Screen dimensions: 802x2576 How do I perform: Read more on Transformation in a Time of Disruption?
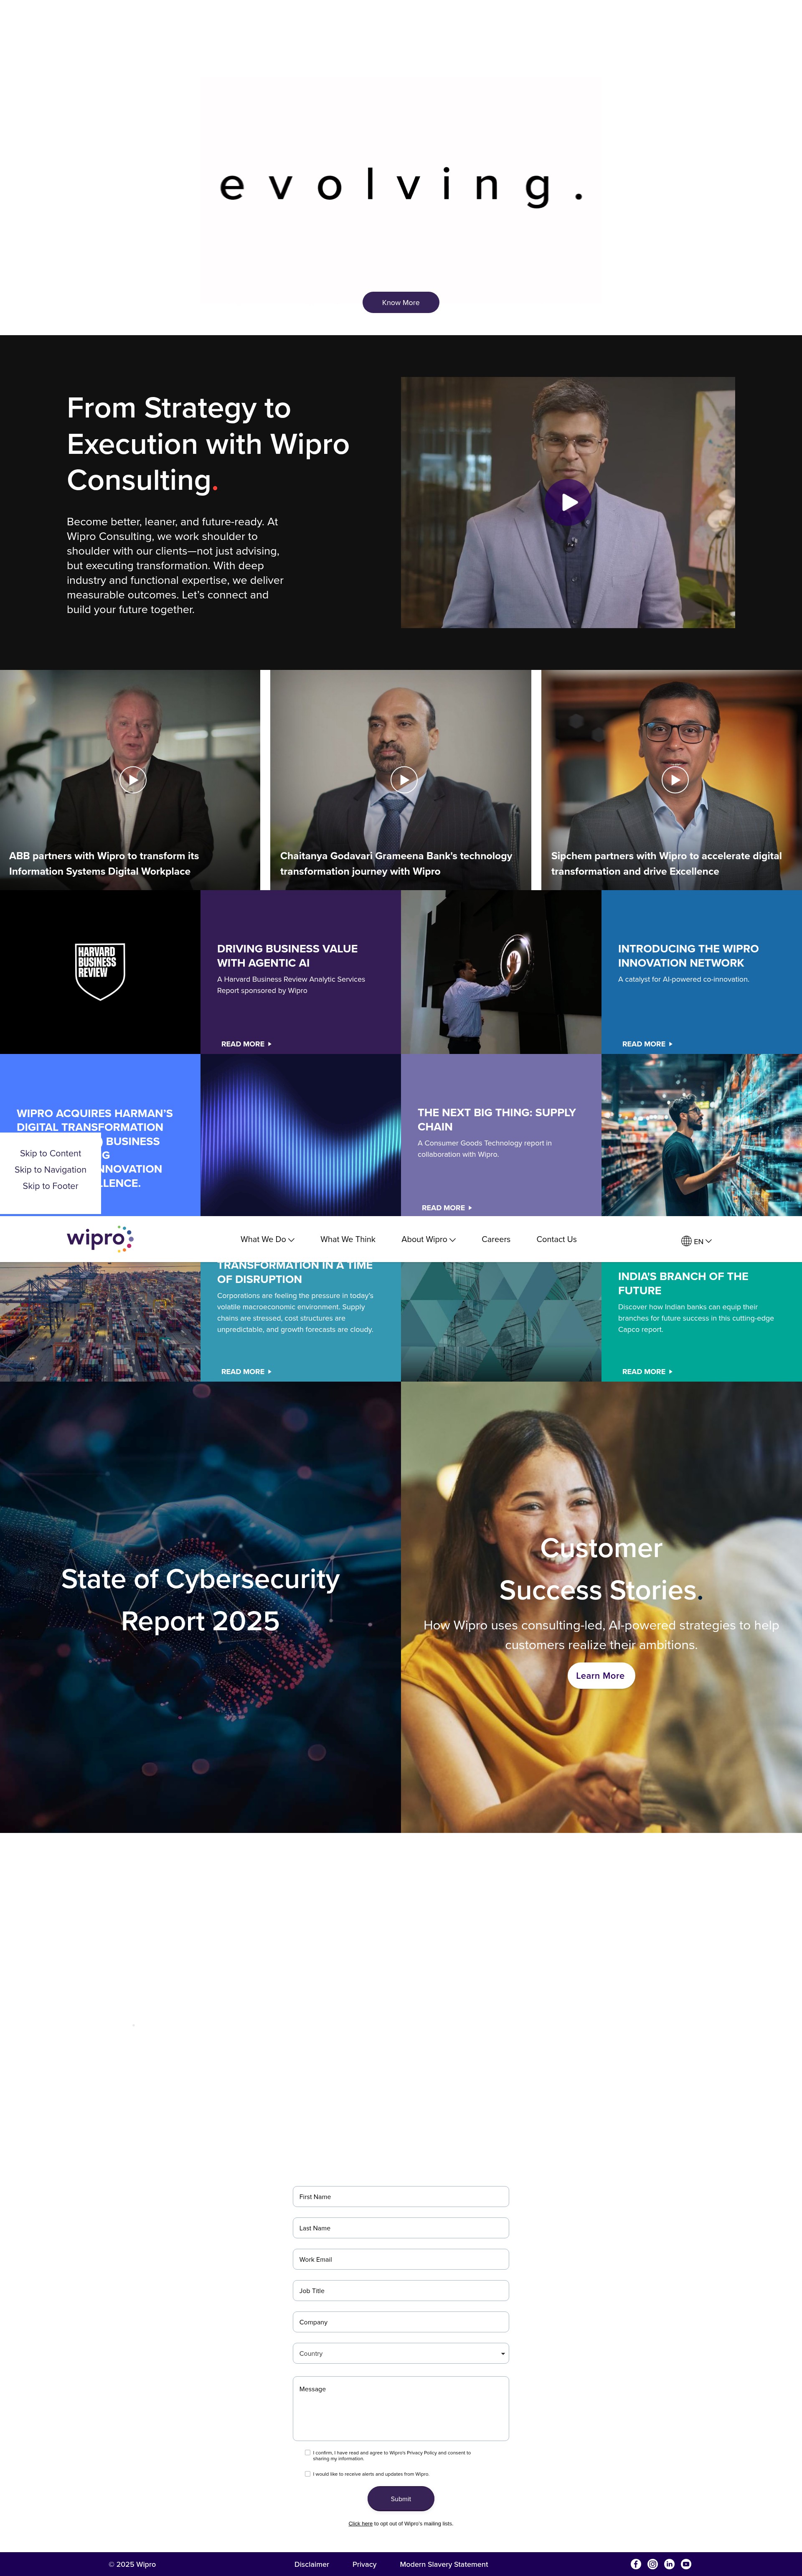[x=246, y=1372]
